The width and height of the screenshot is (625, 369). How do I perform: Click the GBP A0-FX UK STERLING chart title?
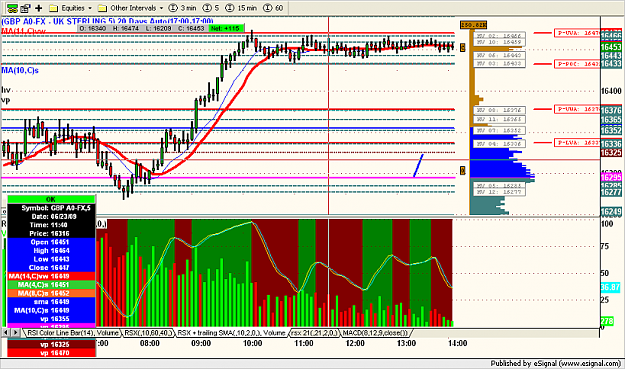pyautogui.click(x=108, y=21)
